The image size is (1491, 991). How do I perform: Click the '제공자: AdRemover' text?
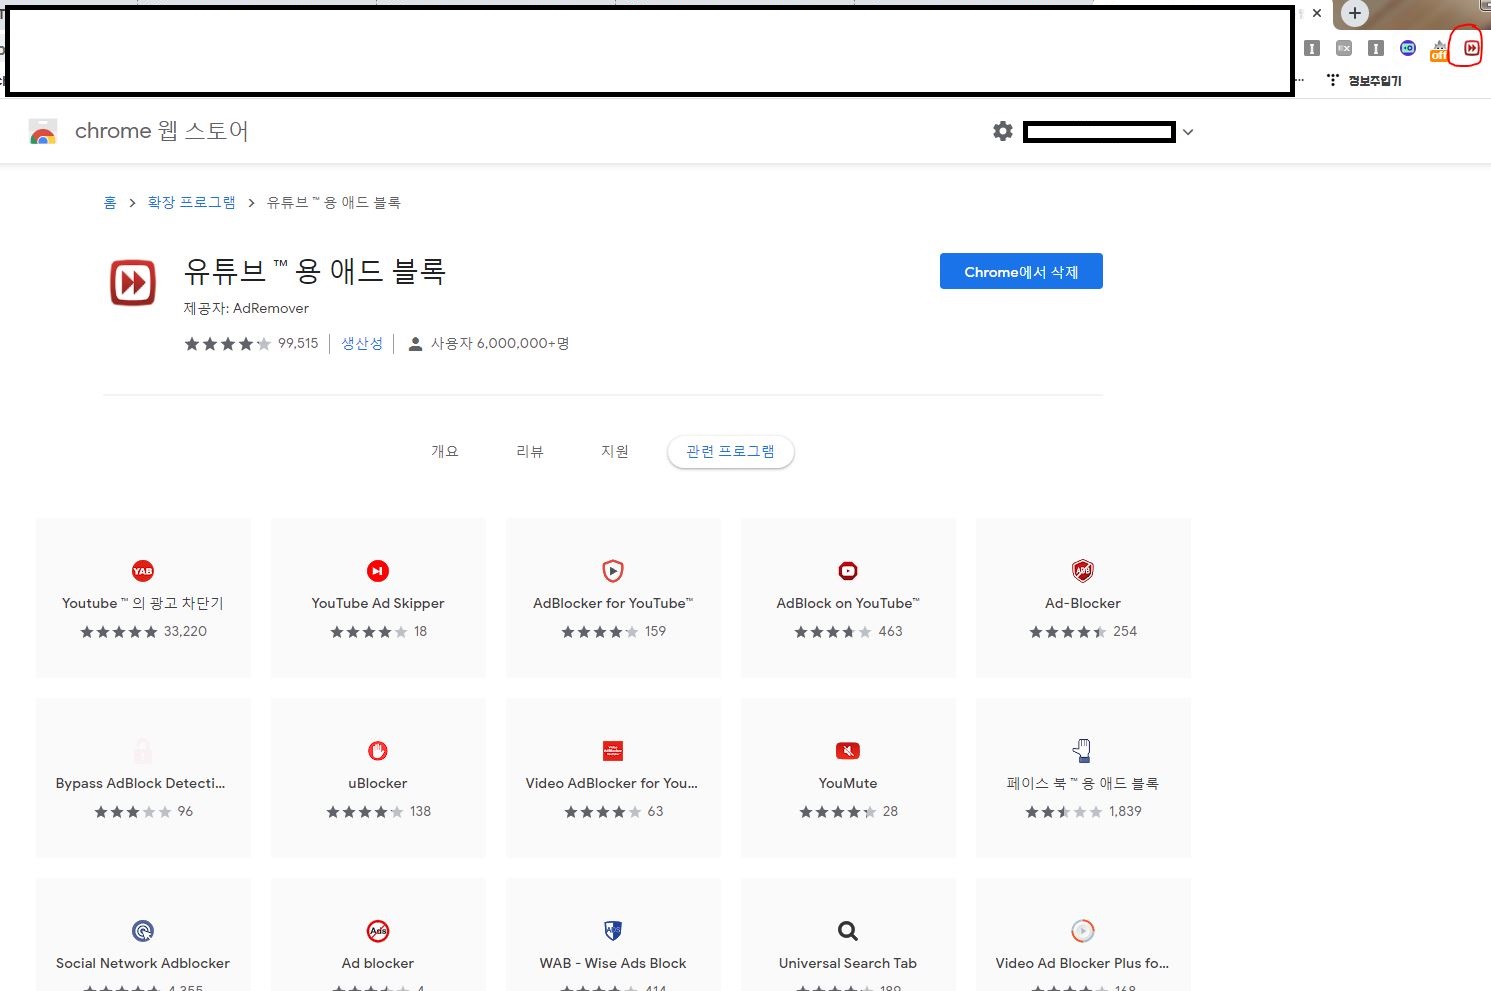[246, 308]
